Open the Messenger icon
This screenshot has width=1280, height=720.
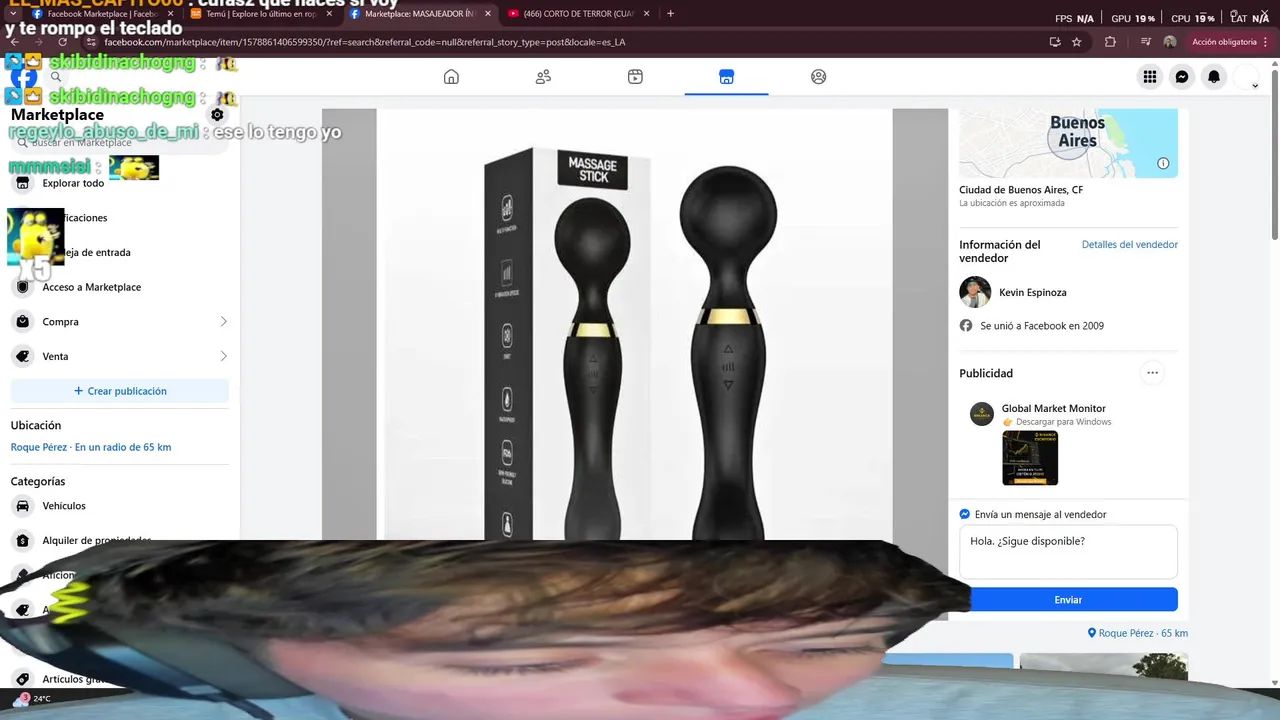[1182, 77]
